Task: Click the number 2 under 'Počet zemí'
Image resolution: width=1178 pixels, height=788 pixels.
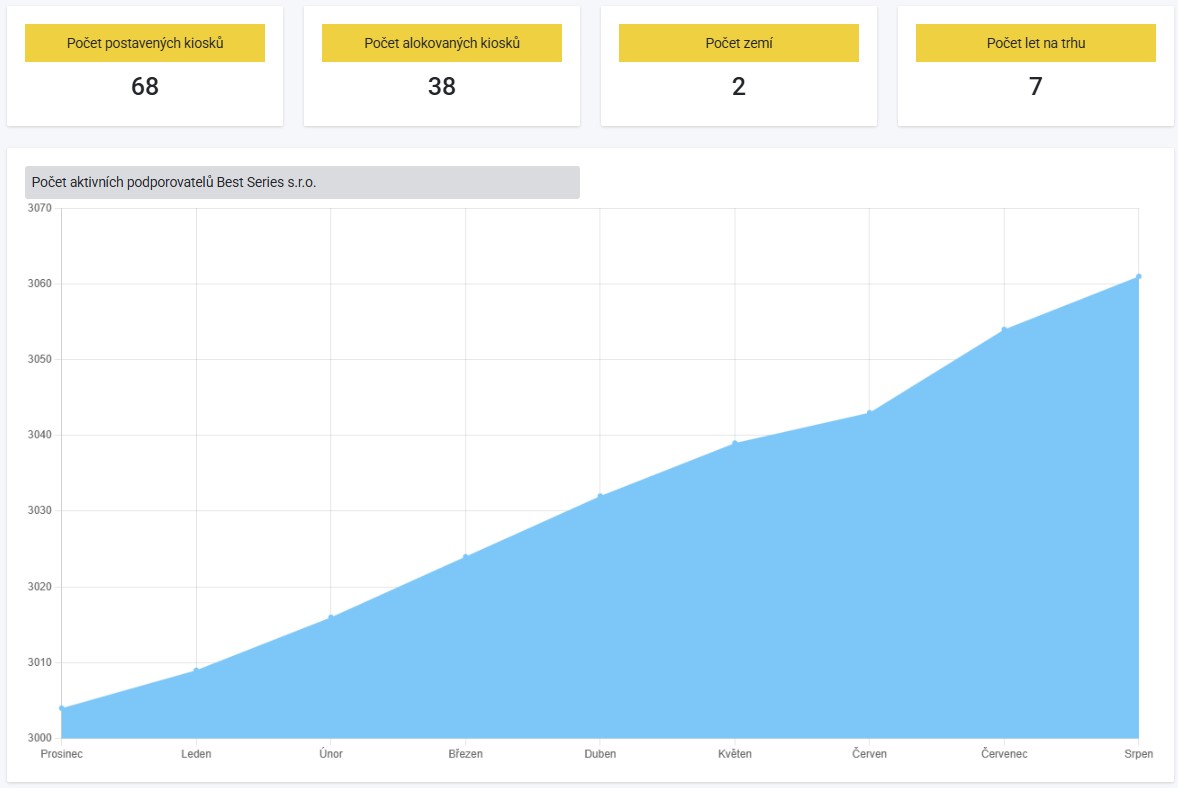Action: click(x=738, y=87)
